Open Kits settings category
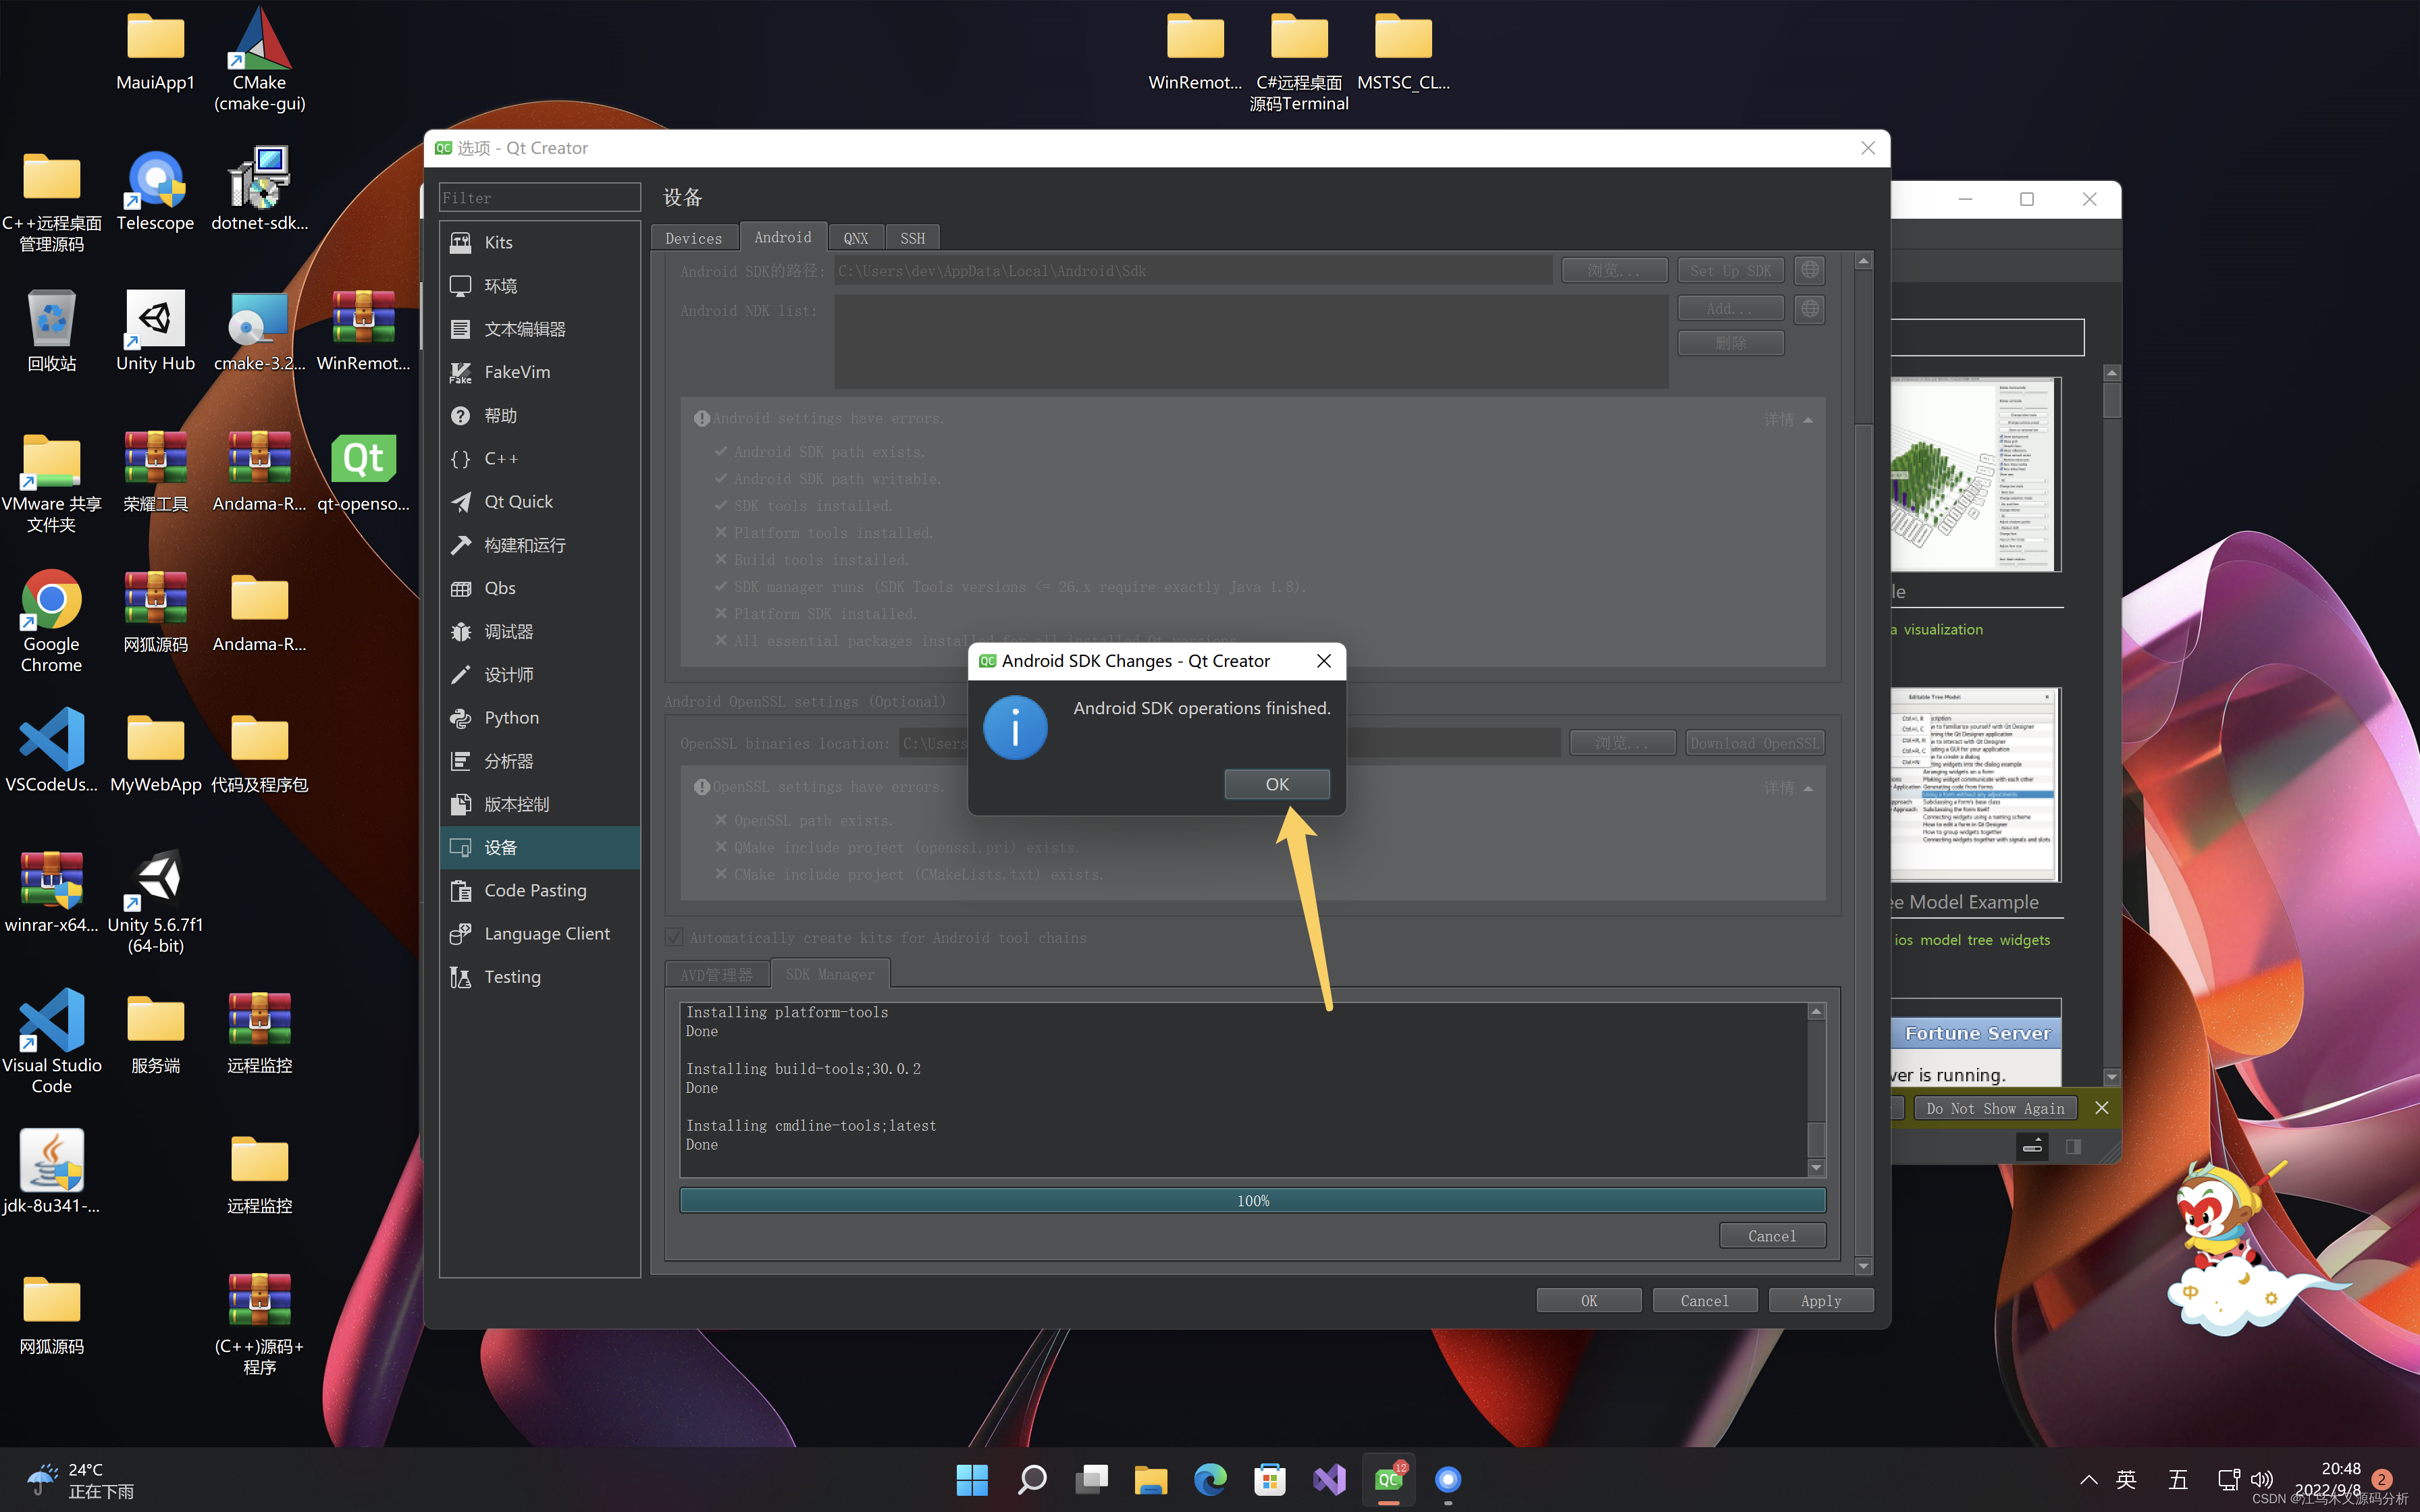 pyautogui.click(x=498, y=242)
